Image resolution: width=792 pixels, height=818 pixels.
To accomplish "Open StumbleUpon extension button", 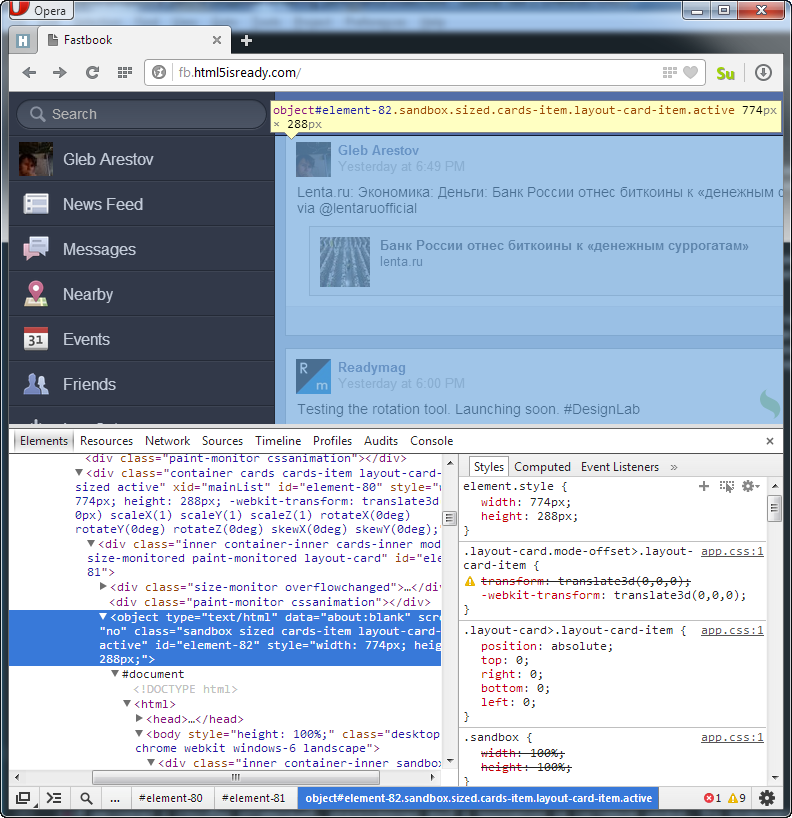I will click(725, 73).
